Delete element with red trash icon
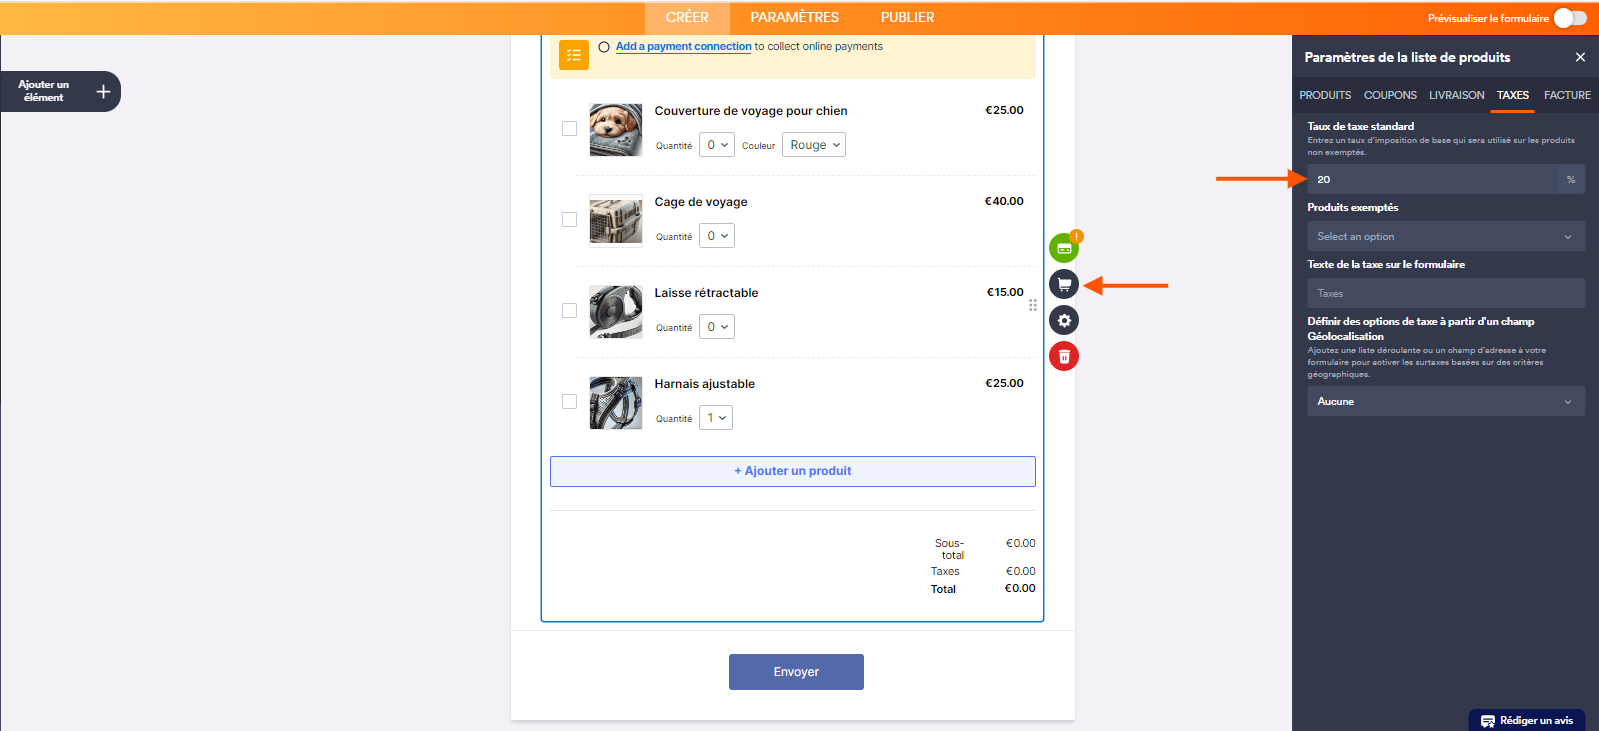 click(1064, 357)
